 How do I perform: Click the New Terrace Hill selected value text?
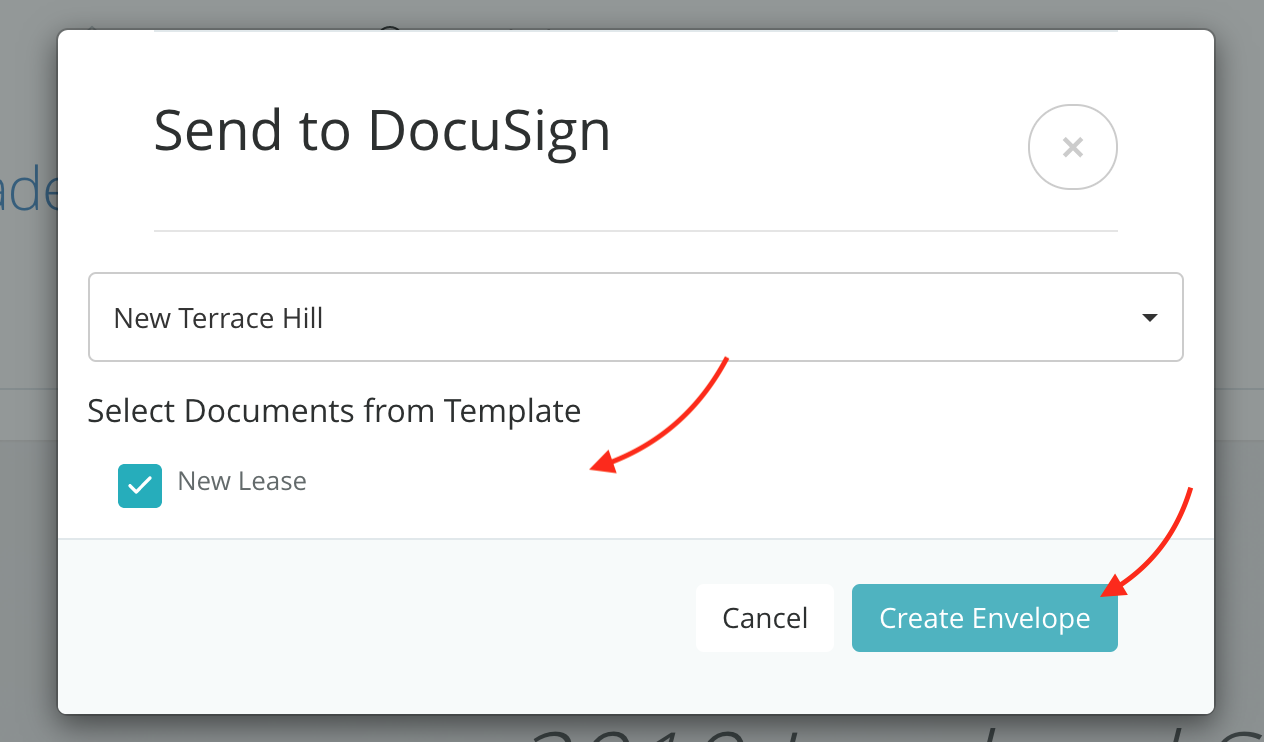click(218, 318)
